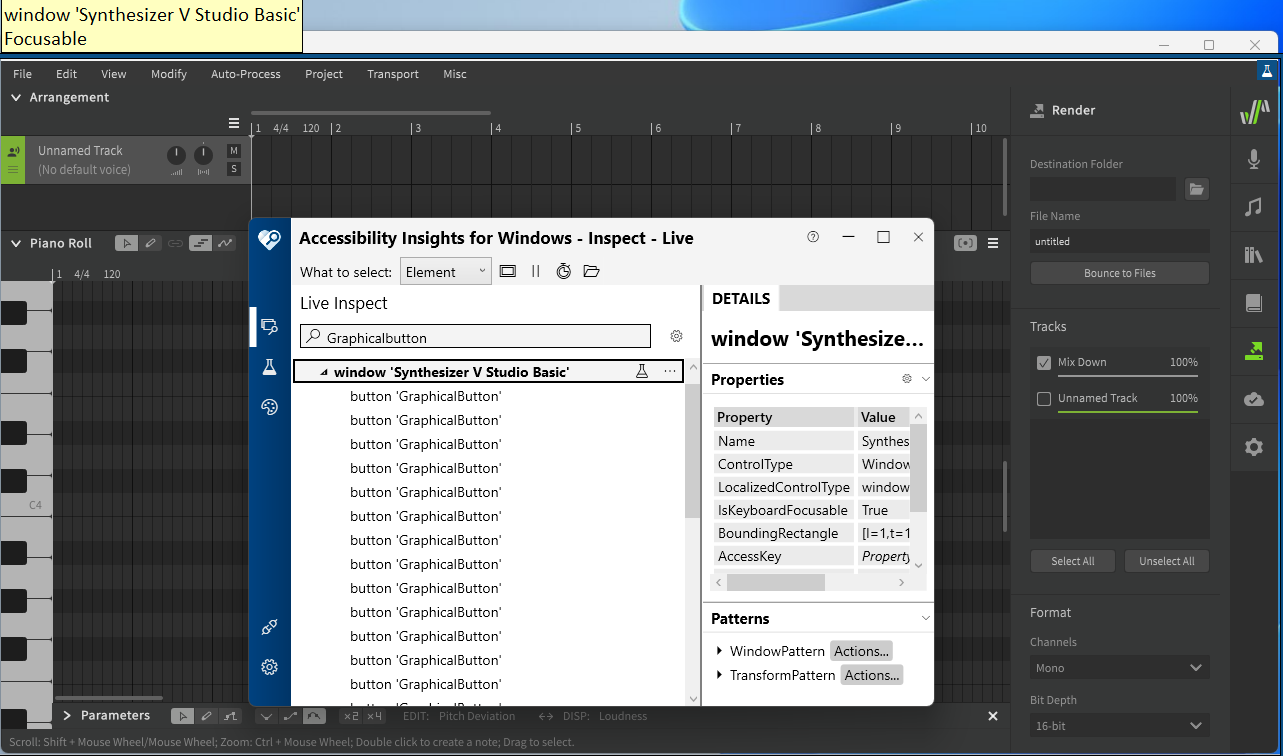Toggle the Mix Down checkbox

pos(1044,363)
